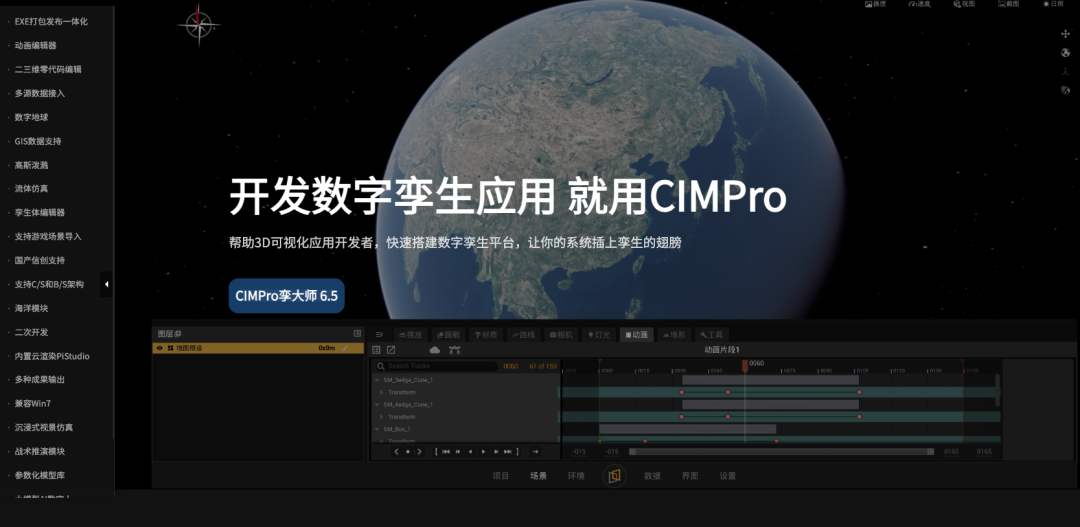1080x527 pixels.
Task: Open 动画编辑器 in the left sidebar
Action: [x=36, y=45]
